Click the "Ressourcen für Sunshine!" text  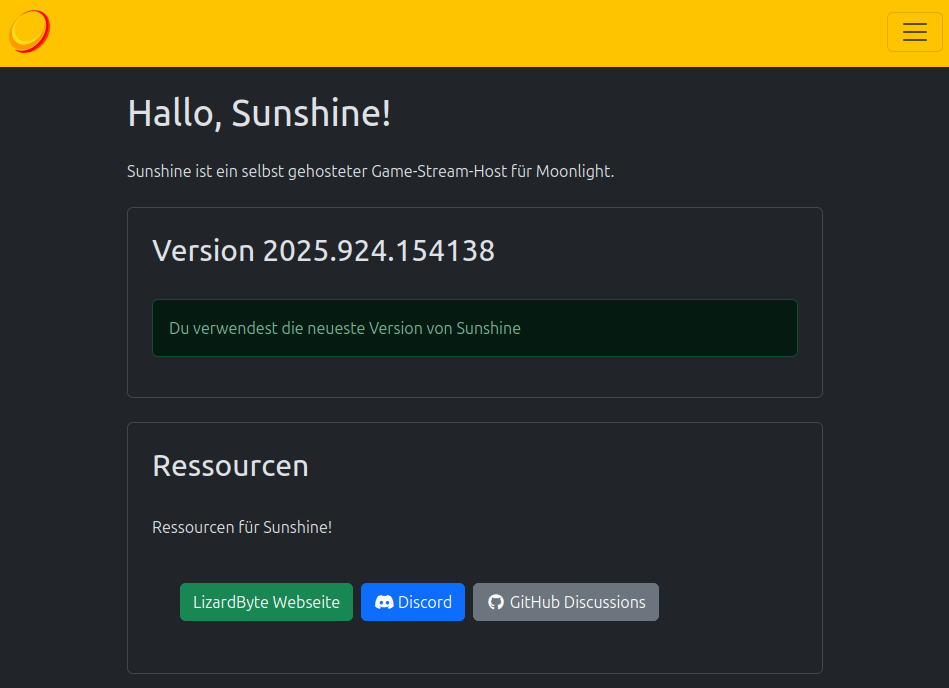click(x=242, y=527)
